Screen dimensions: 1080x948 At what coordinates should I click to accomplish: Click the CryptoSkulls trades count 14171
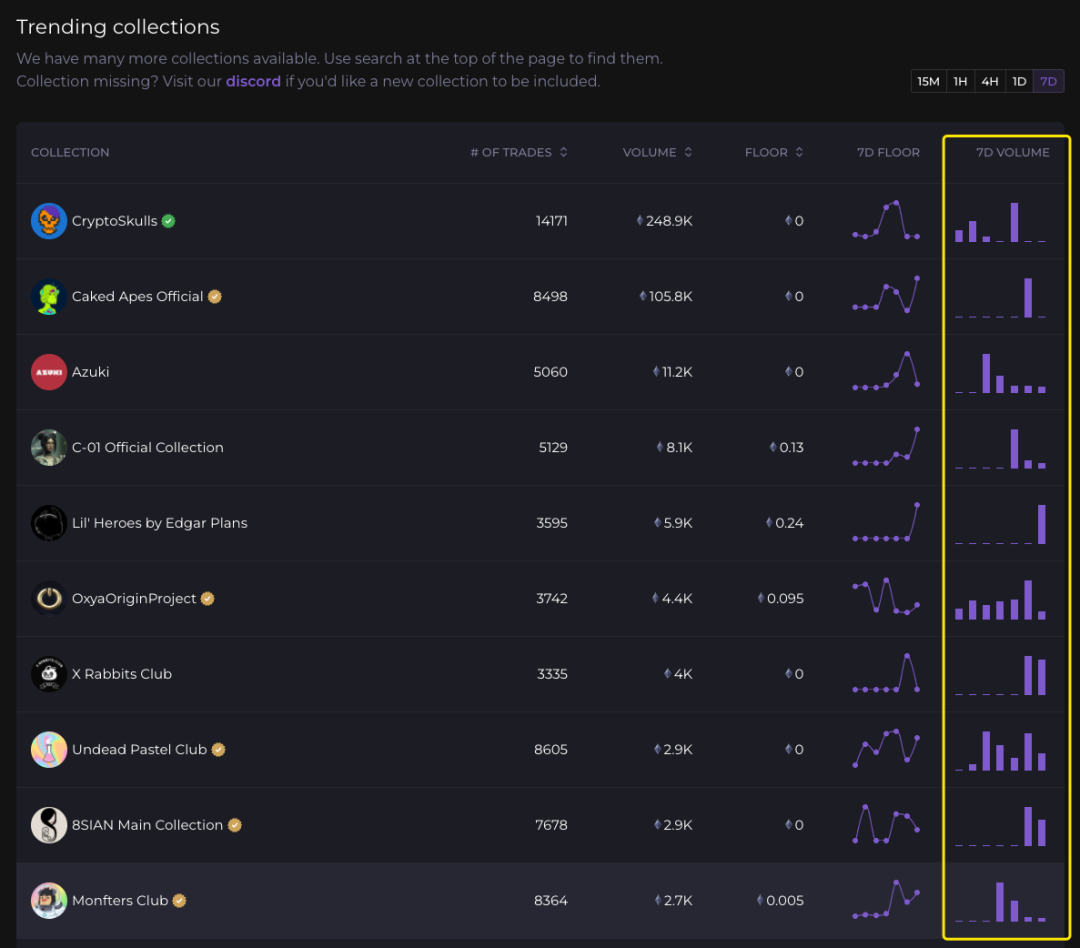click(x=552, y=221)
